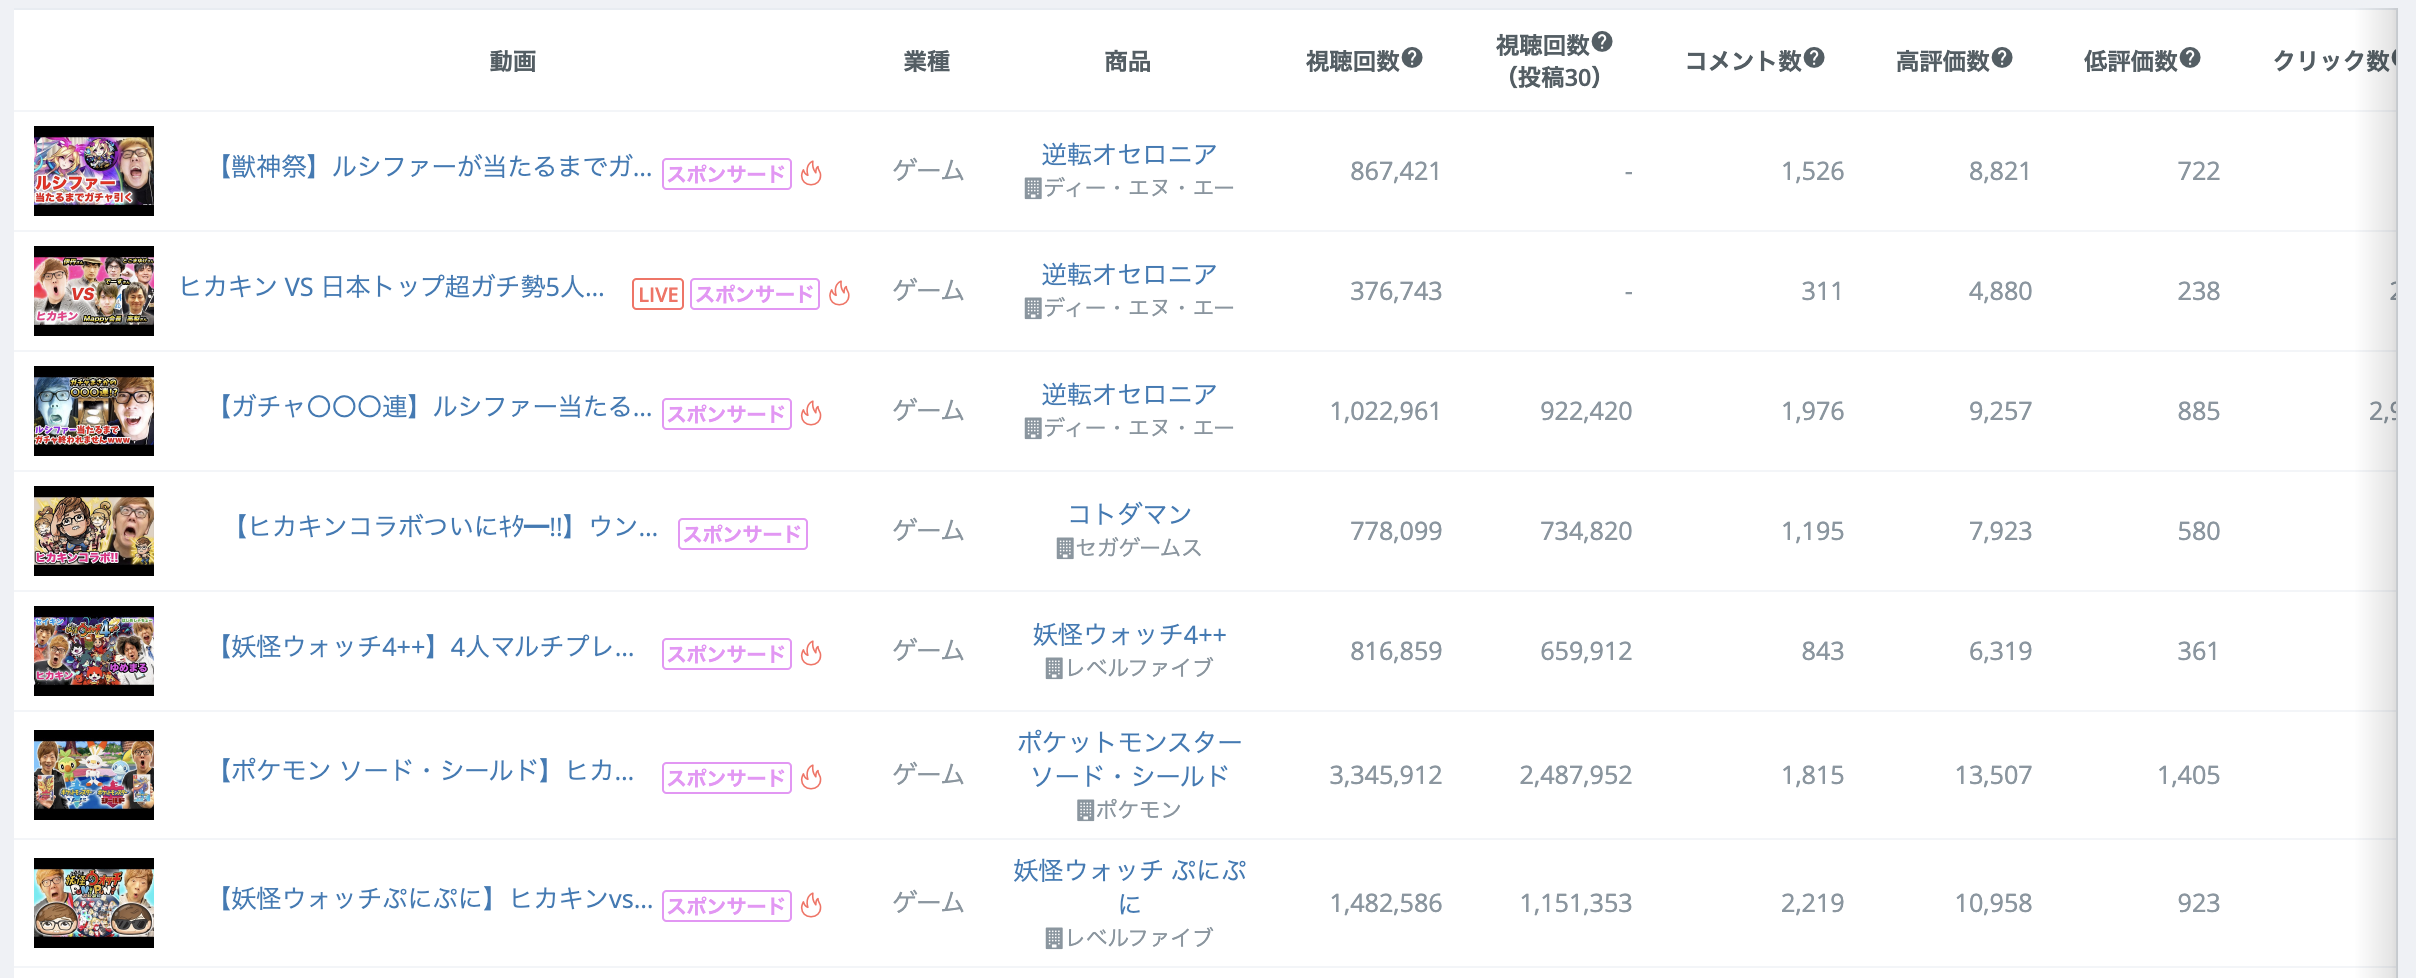The height and width of the screenshot is (978, 2416).
Task: Click thumbnail of ヒカキン VS 日本トップ video
Action: pos(94,291)
